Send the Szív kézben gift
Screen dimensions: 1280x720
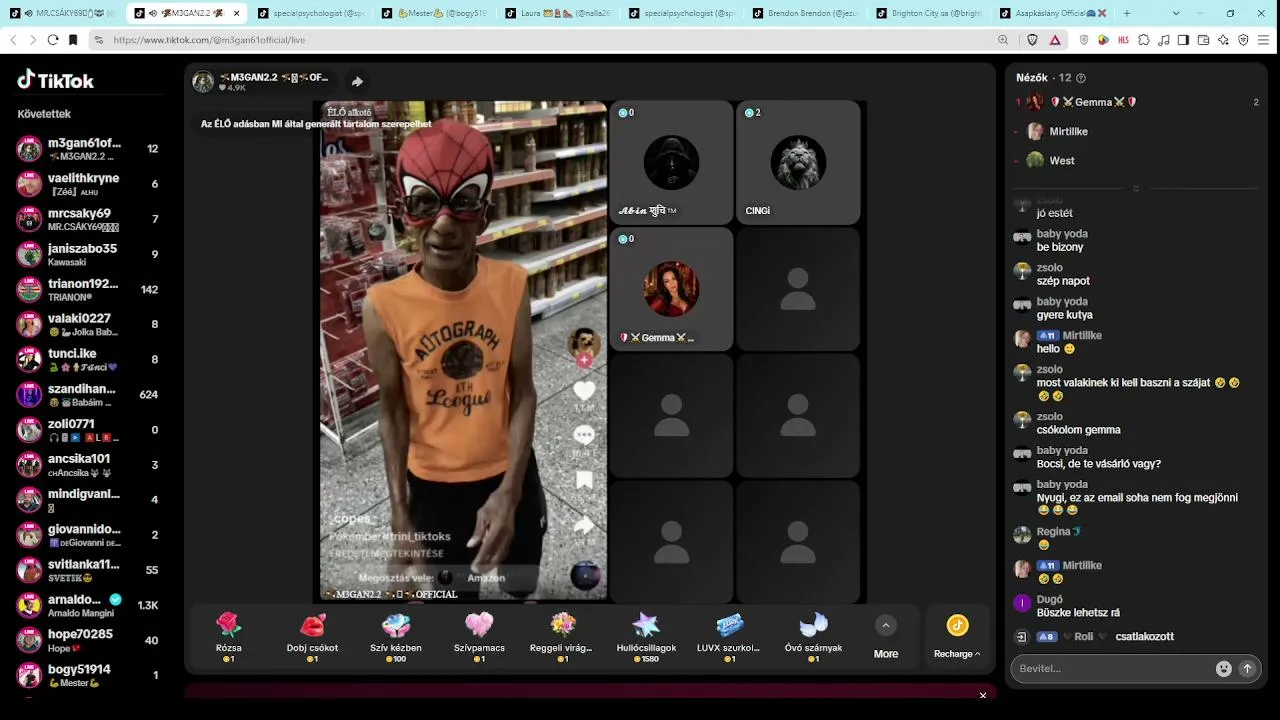[395, 636]
